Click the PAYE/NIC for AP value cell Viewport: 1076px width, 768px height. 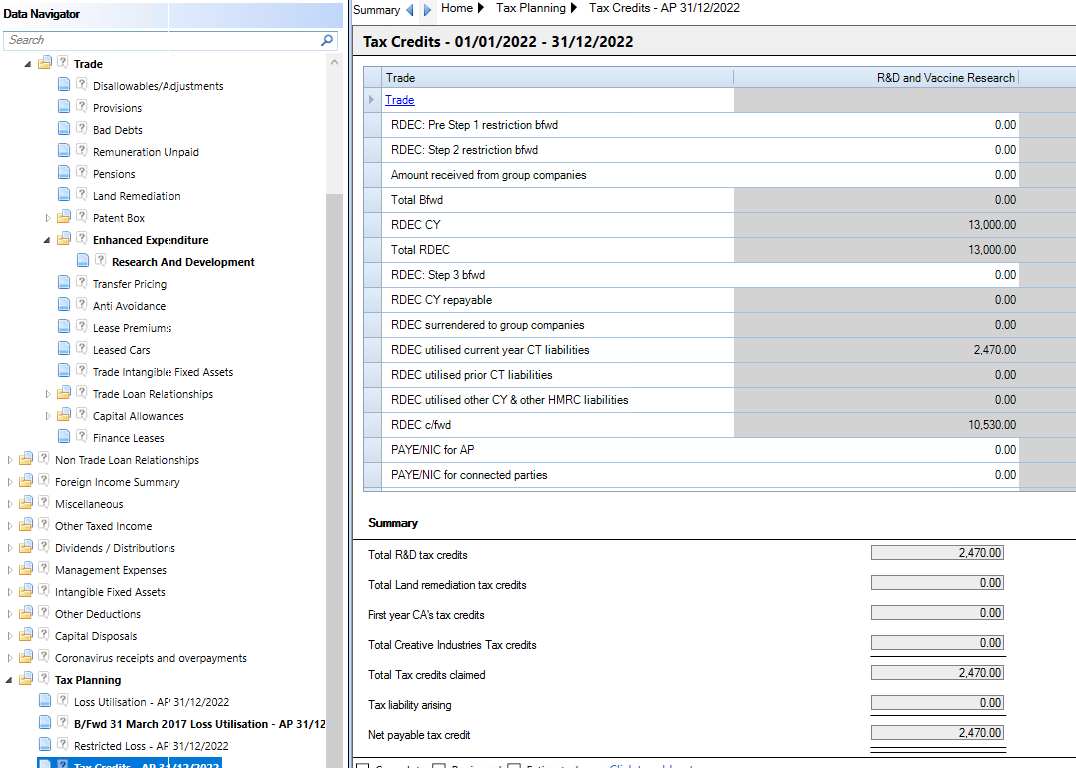click(x=876, y=450)
